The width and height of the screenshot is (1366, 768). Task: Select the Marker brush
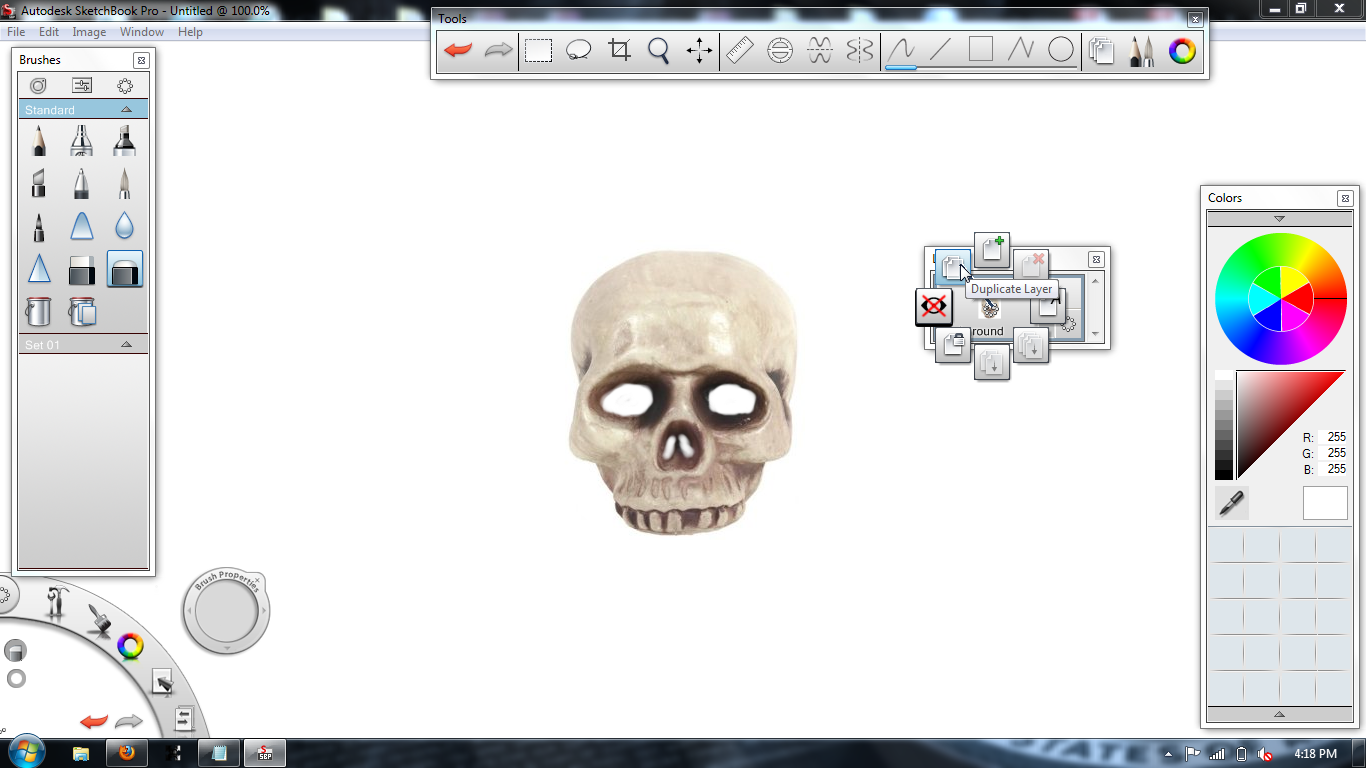coord(125,141)
